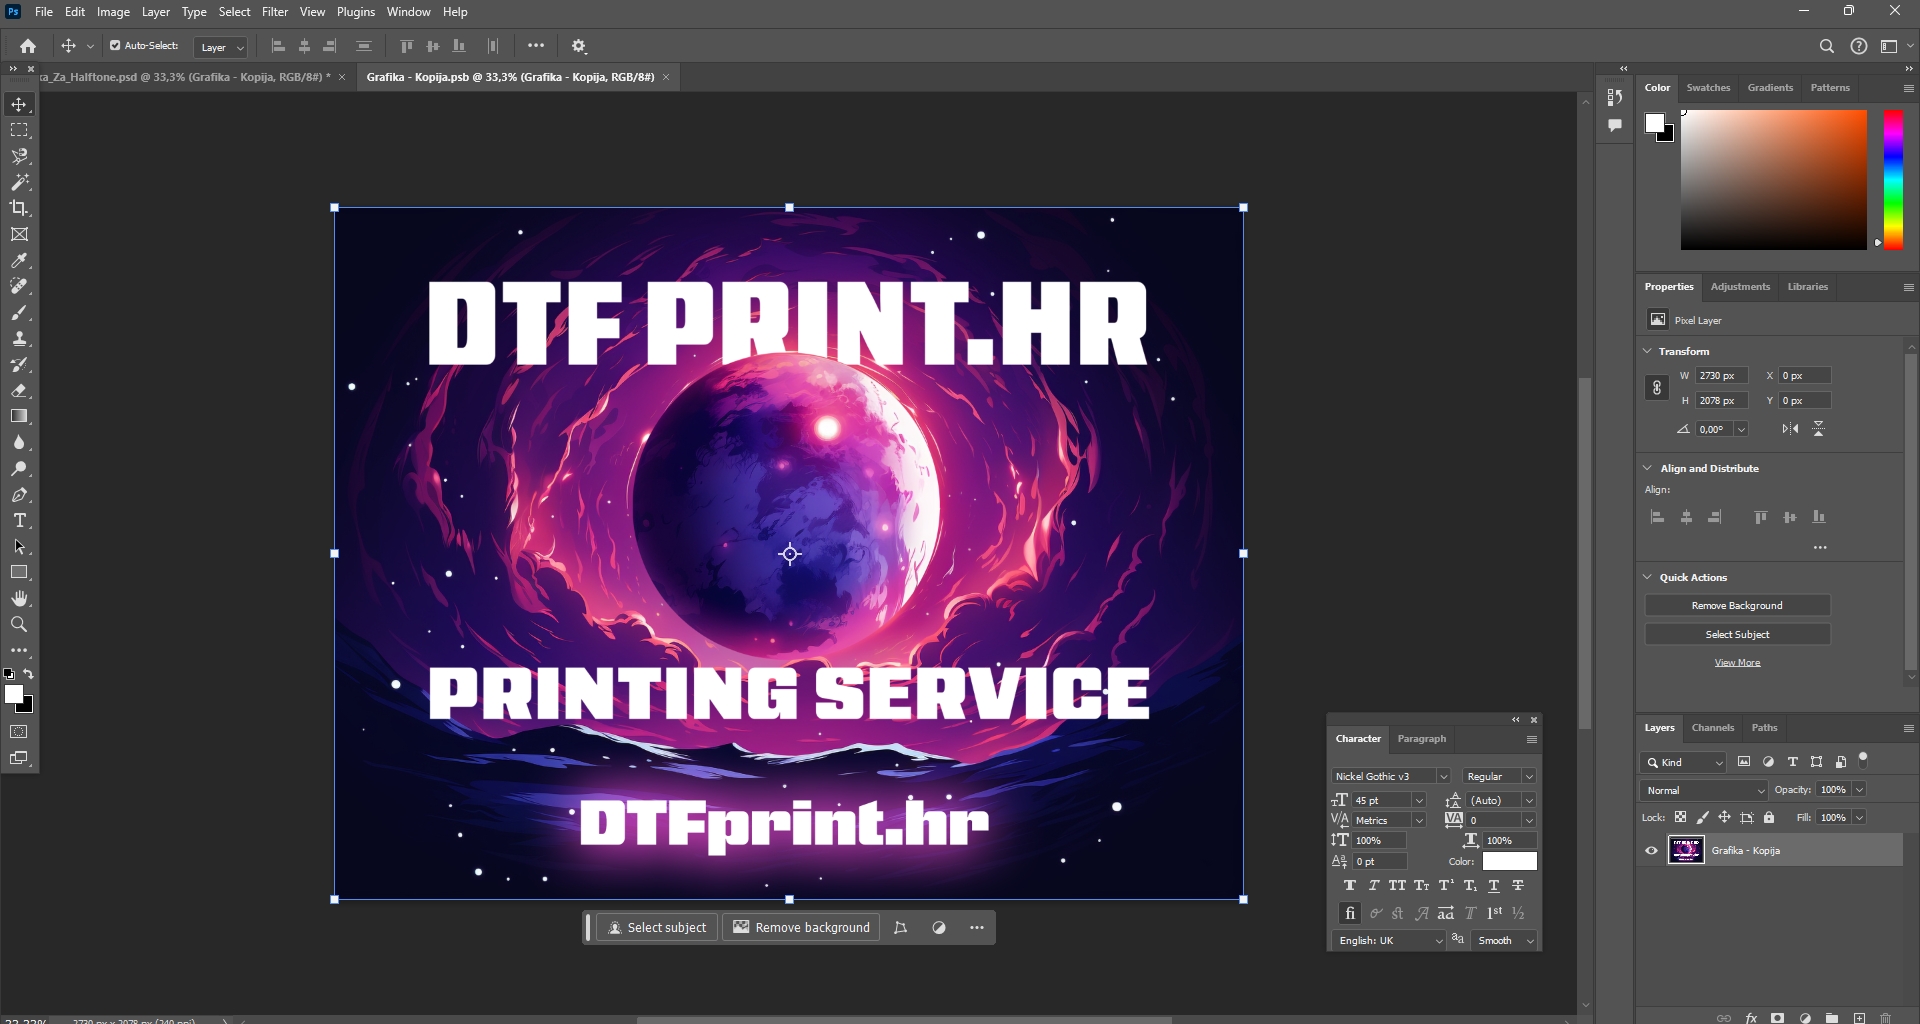Open Smooth anti-aliasing dropdown

1505,940
